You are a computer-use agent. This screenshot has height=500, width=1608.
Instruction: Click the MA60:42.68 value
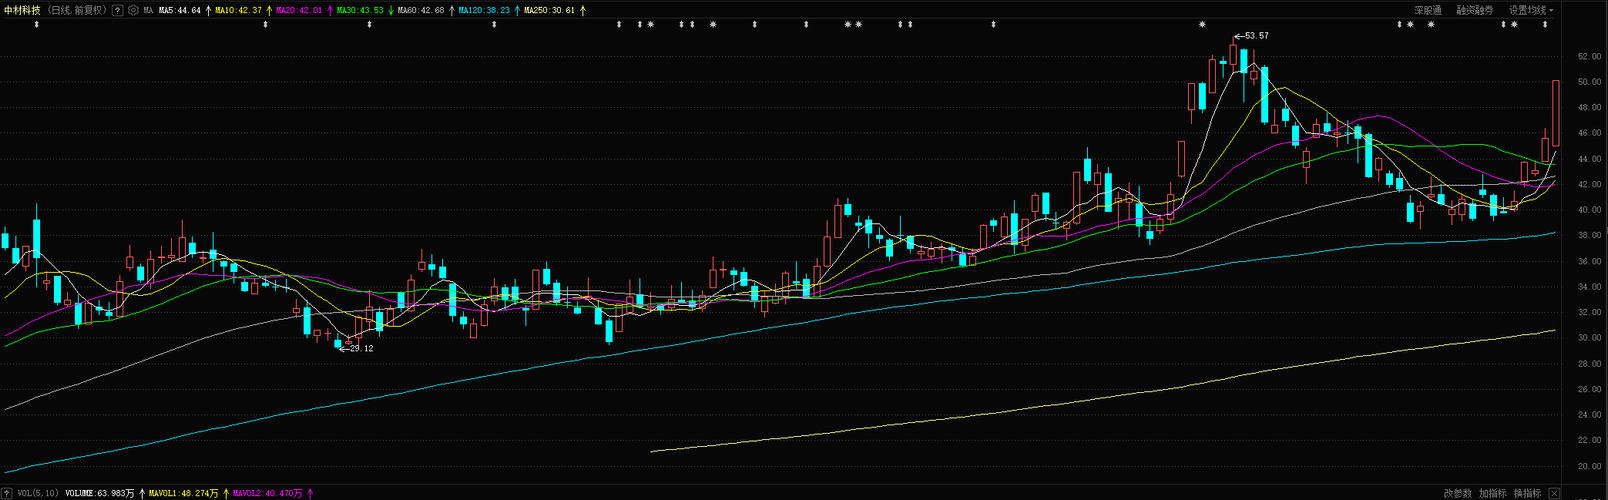pos(421,10)
